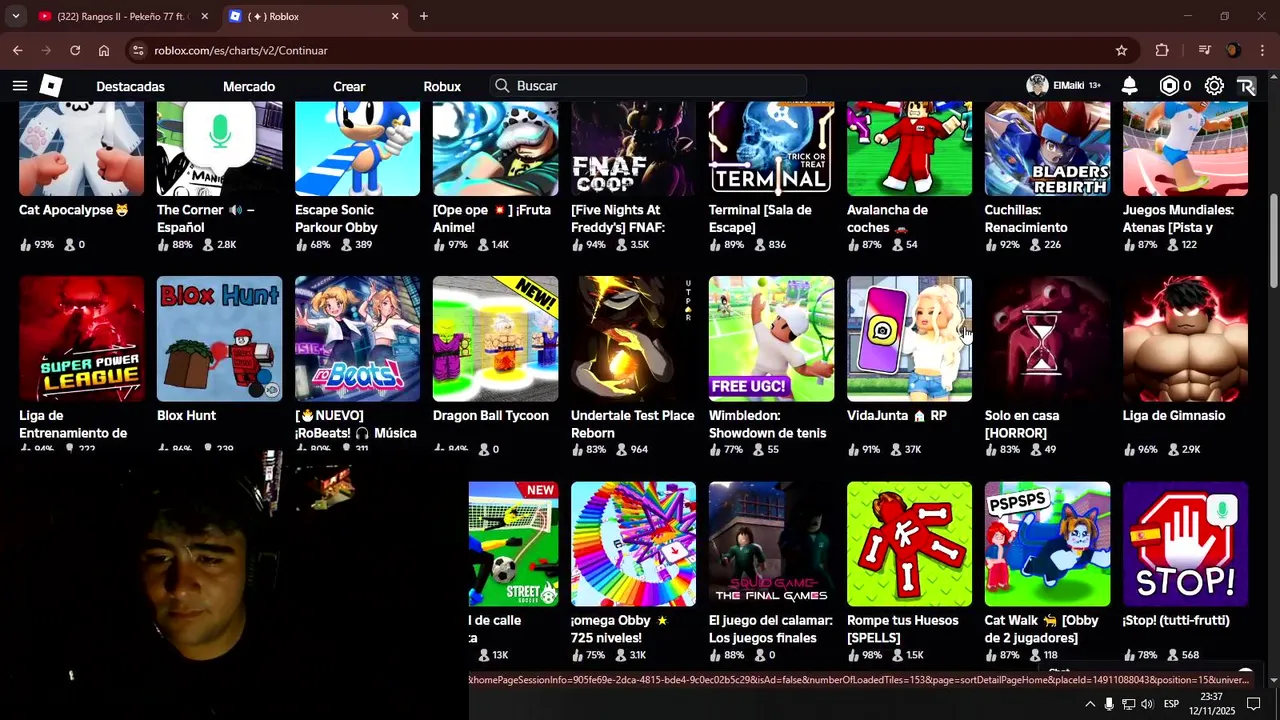Open Undertale Test Place Reborn title

[632, 424]
